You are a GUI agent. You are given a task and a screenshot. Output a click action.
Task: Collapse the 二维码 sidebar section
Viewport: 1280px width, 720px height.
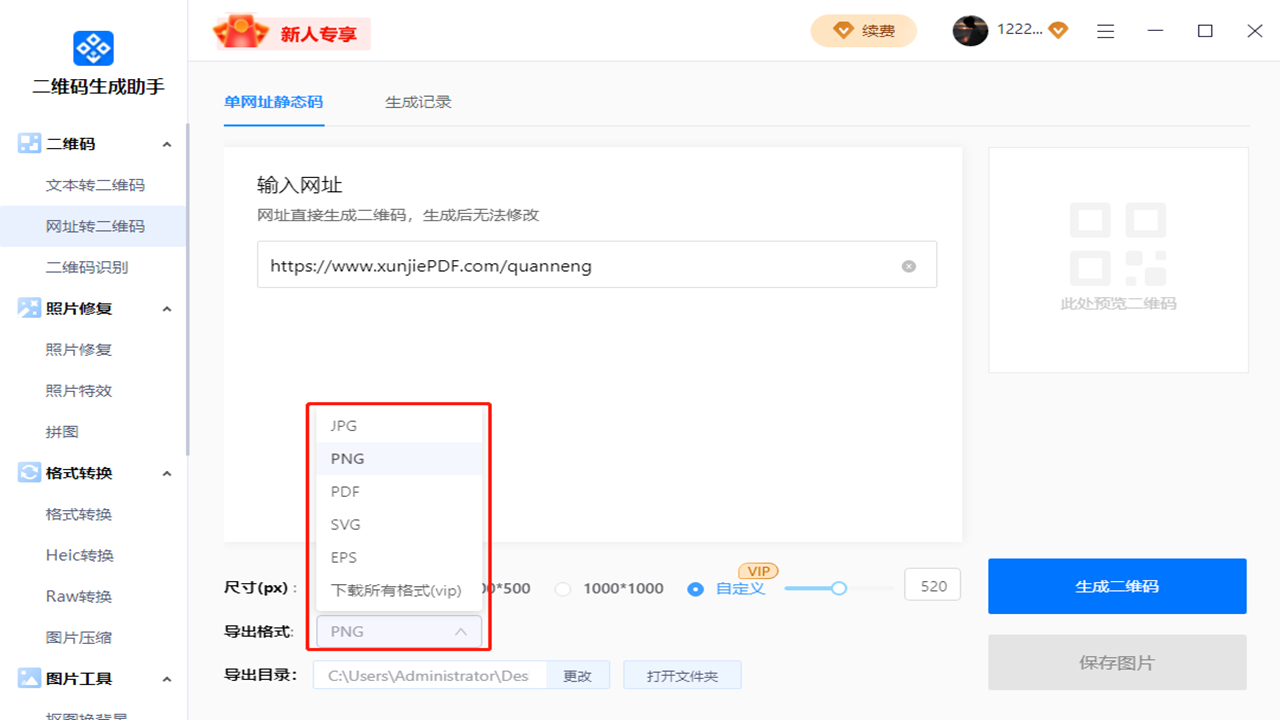[167, 143]
